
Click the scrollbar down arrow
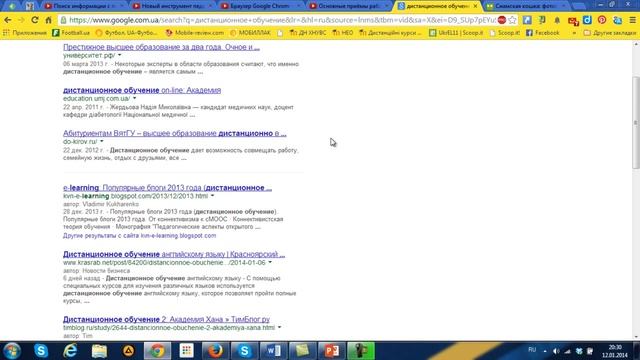(x=636, y=337)
